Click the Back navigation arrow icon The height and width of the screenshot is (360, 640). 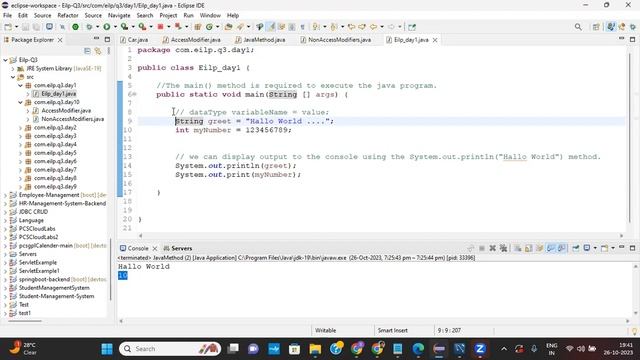pyautogui.click(x=373, y=27)
